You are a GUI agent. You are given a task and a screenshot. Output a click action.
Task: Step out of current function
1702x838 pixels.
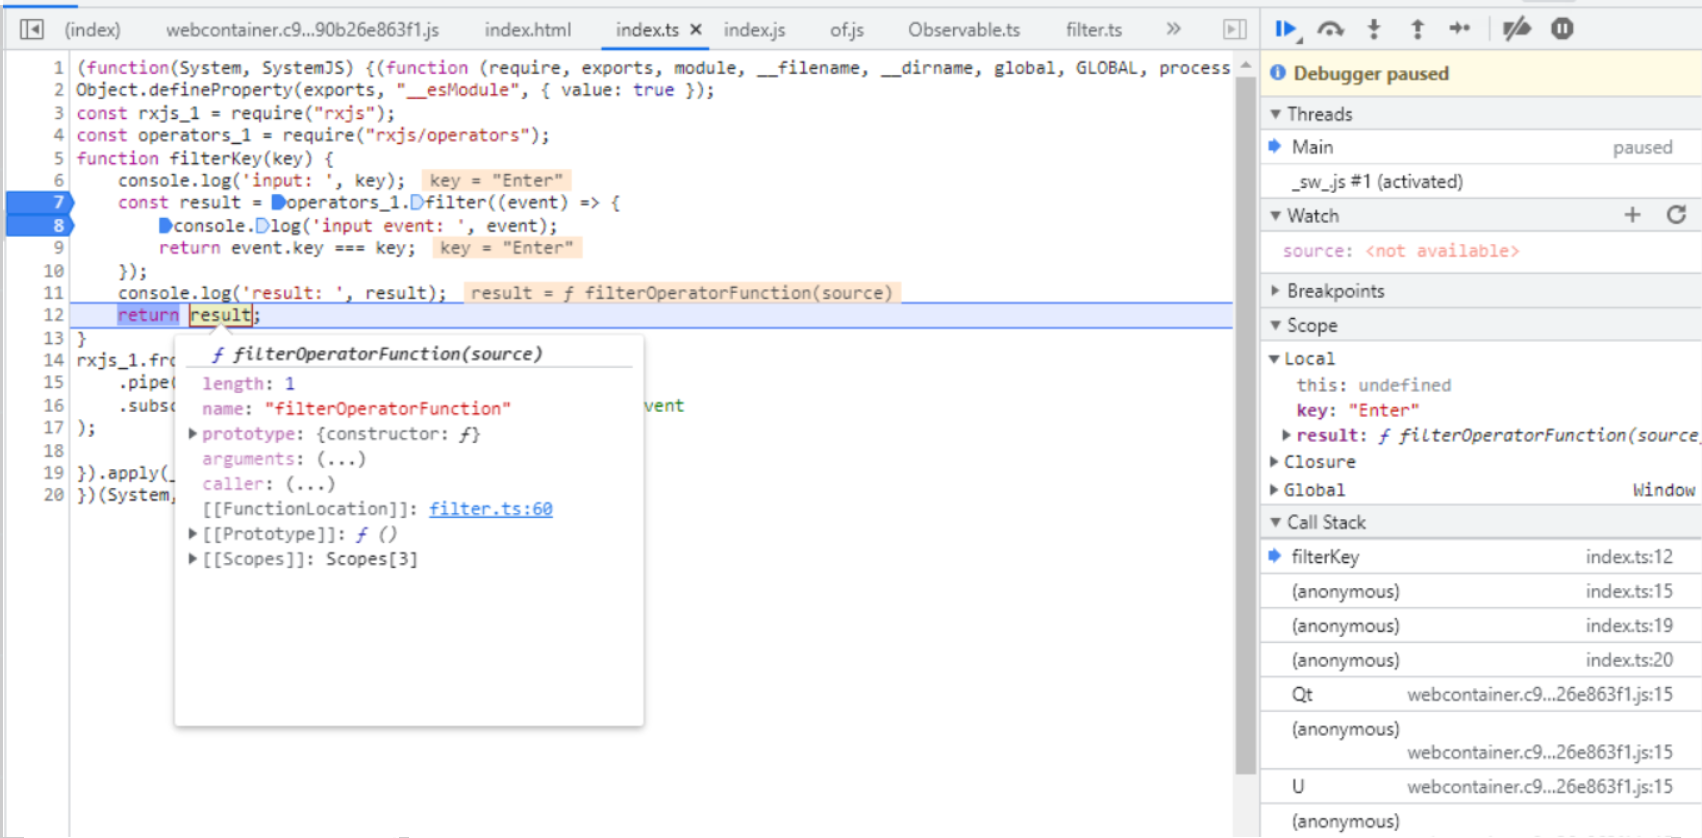[x=1417, y=29]
